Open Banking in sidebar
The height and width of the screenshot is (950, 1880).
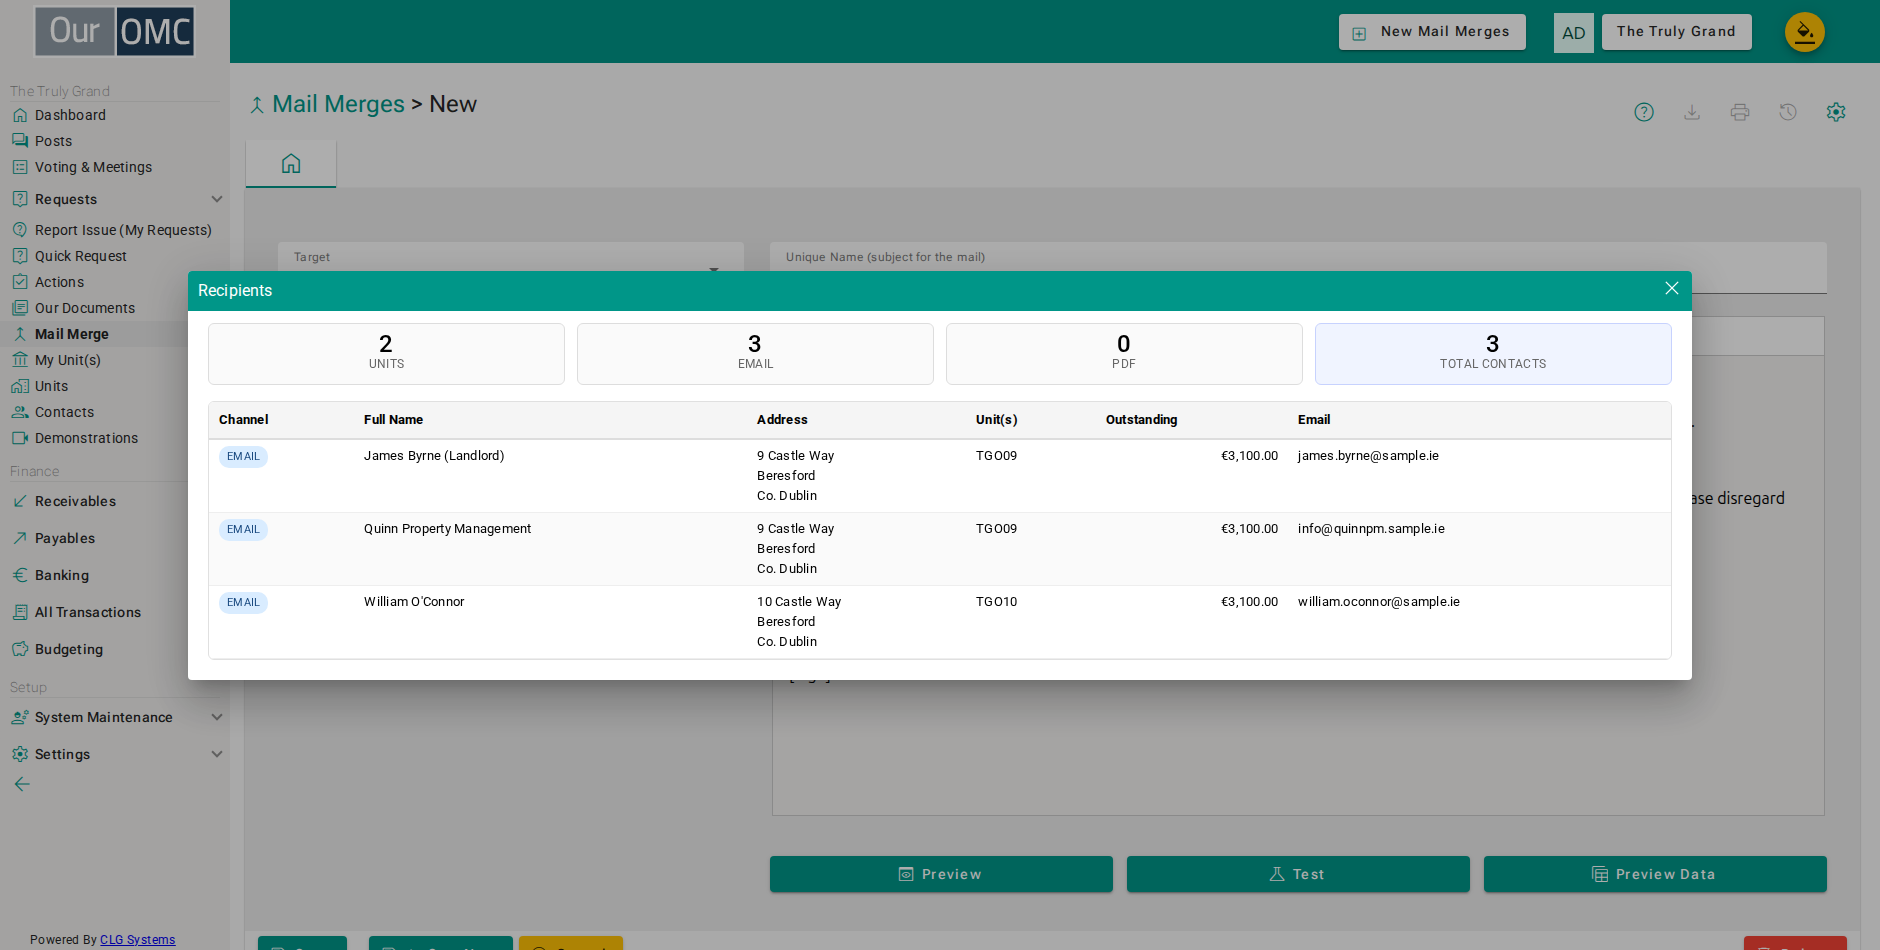(x=62, y=575)
